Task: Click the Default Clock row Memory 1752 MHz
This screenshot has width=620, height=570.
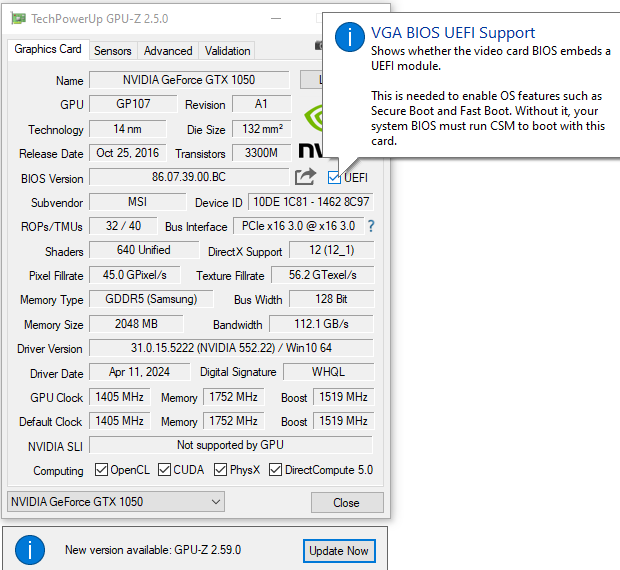Action: (x=233, y=421)
